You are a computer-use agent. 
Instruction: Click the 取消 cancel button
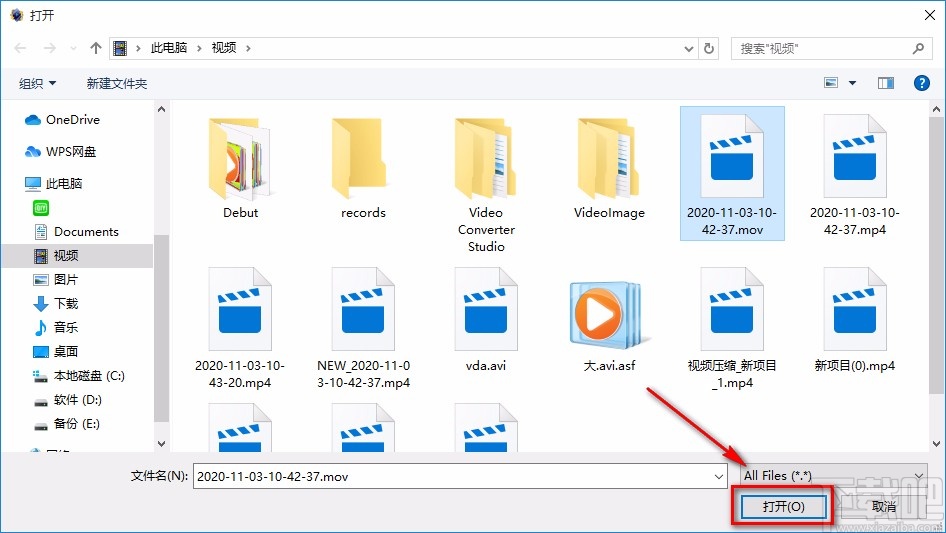tap(884, 506)
